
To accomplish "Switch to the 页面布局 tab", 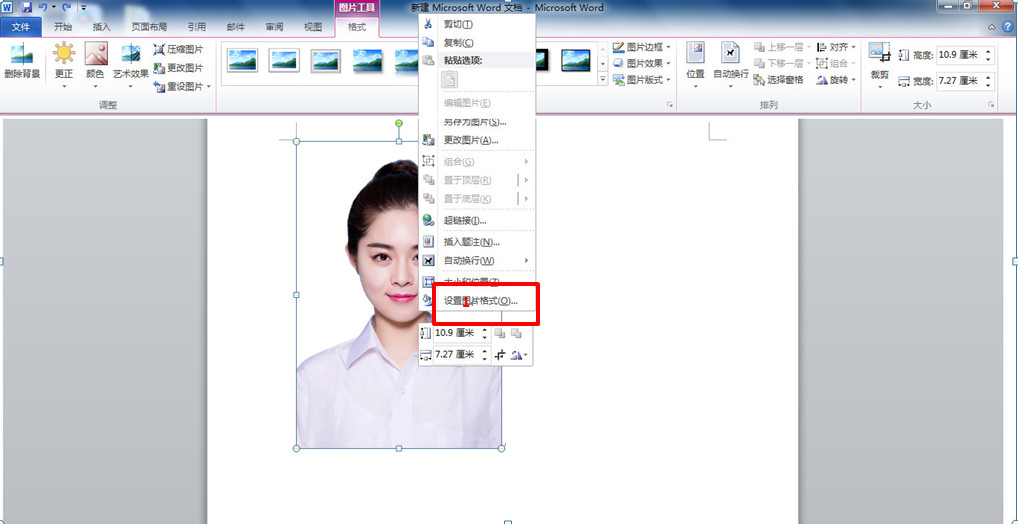I will tap(149, 27).
